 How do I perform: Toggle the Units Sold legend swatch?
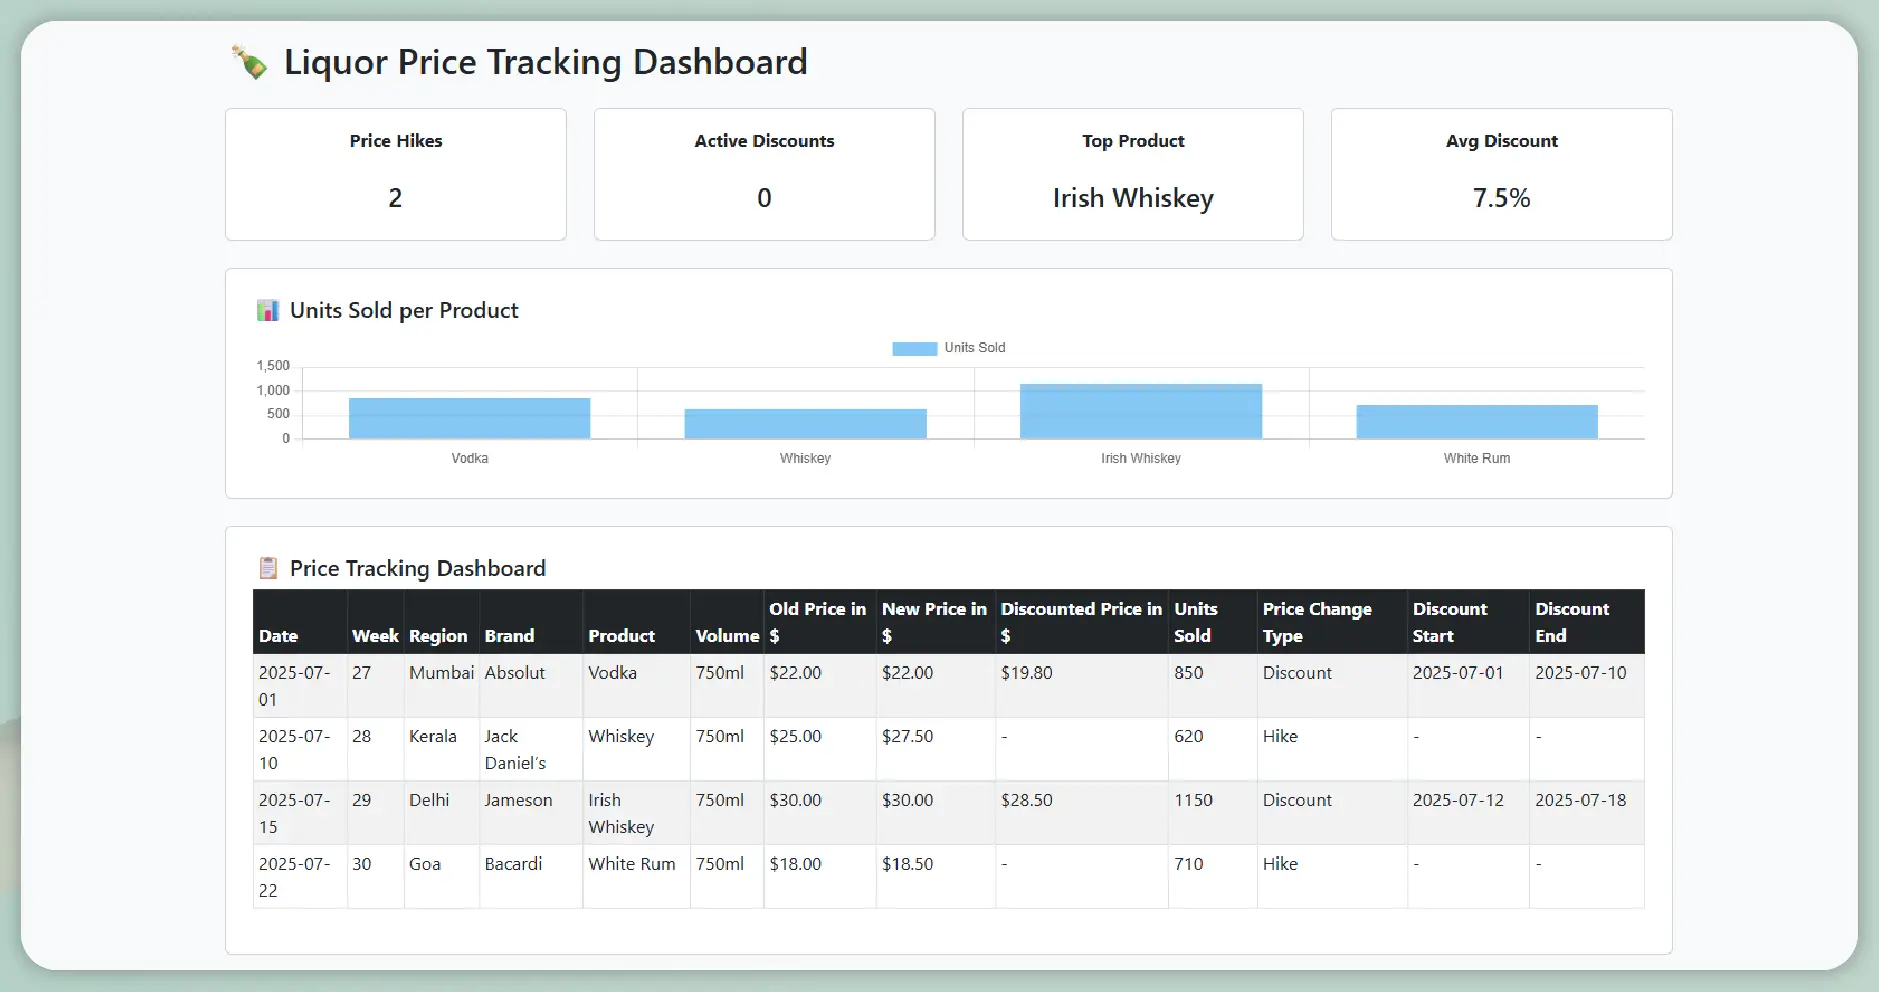tap(914, 348)
